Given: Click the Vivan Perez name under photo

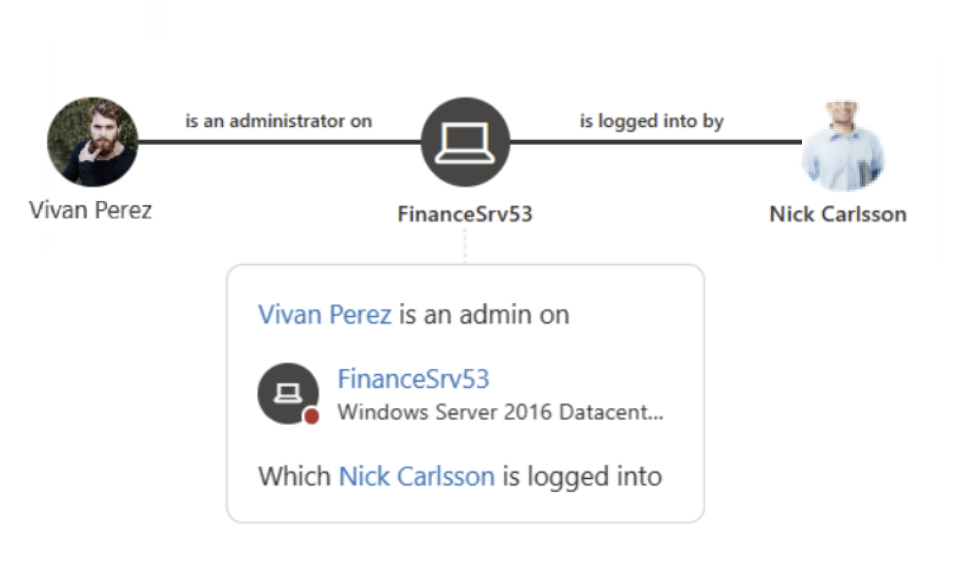Looking at the screenshot, I should (90, 210).
